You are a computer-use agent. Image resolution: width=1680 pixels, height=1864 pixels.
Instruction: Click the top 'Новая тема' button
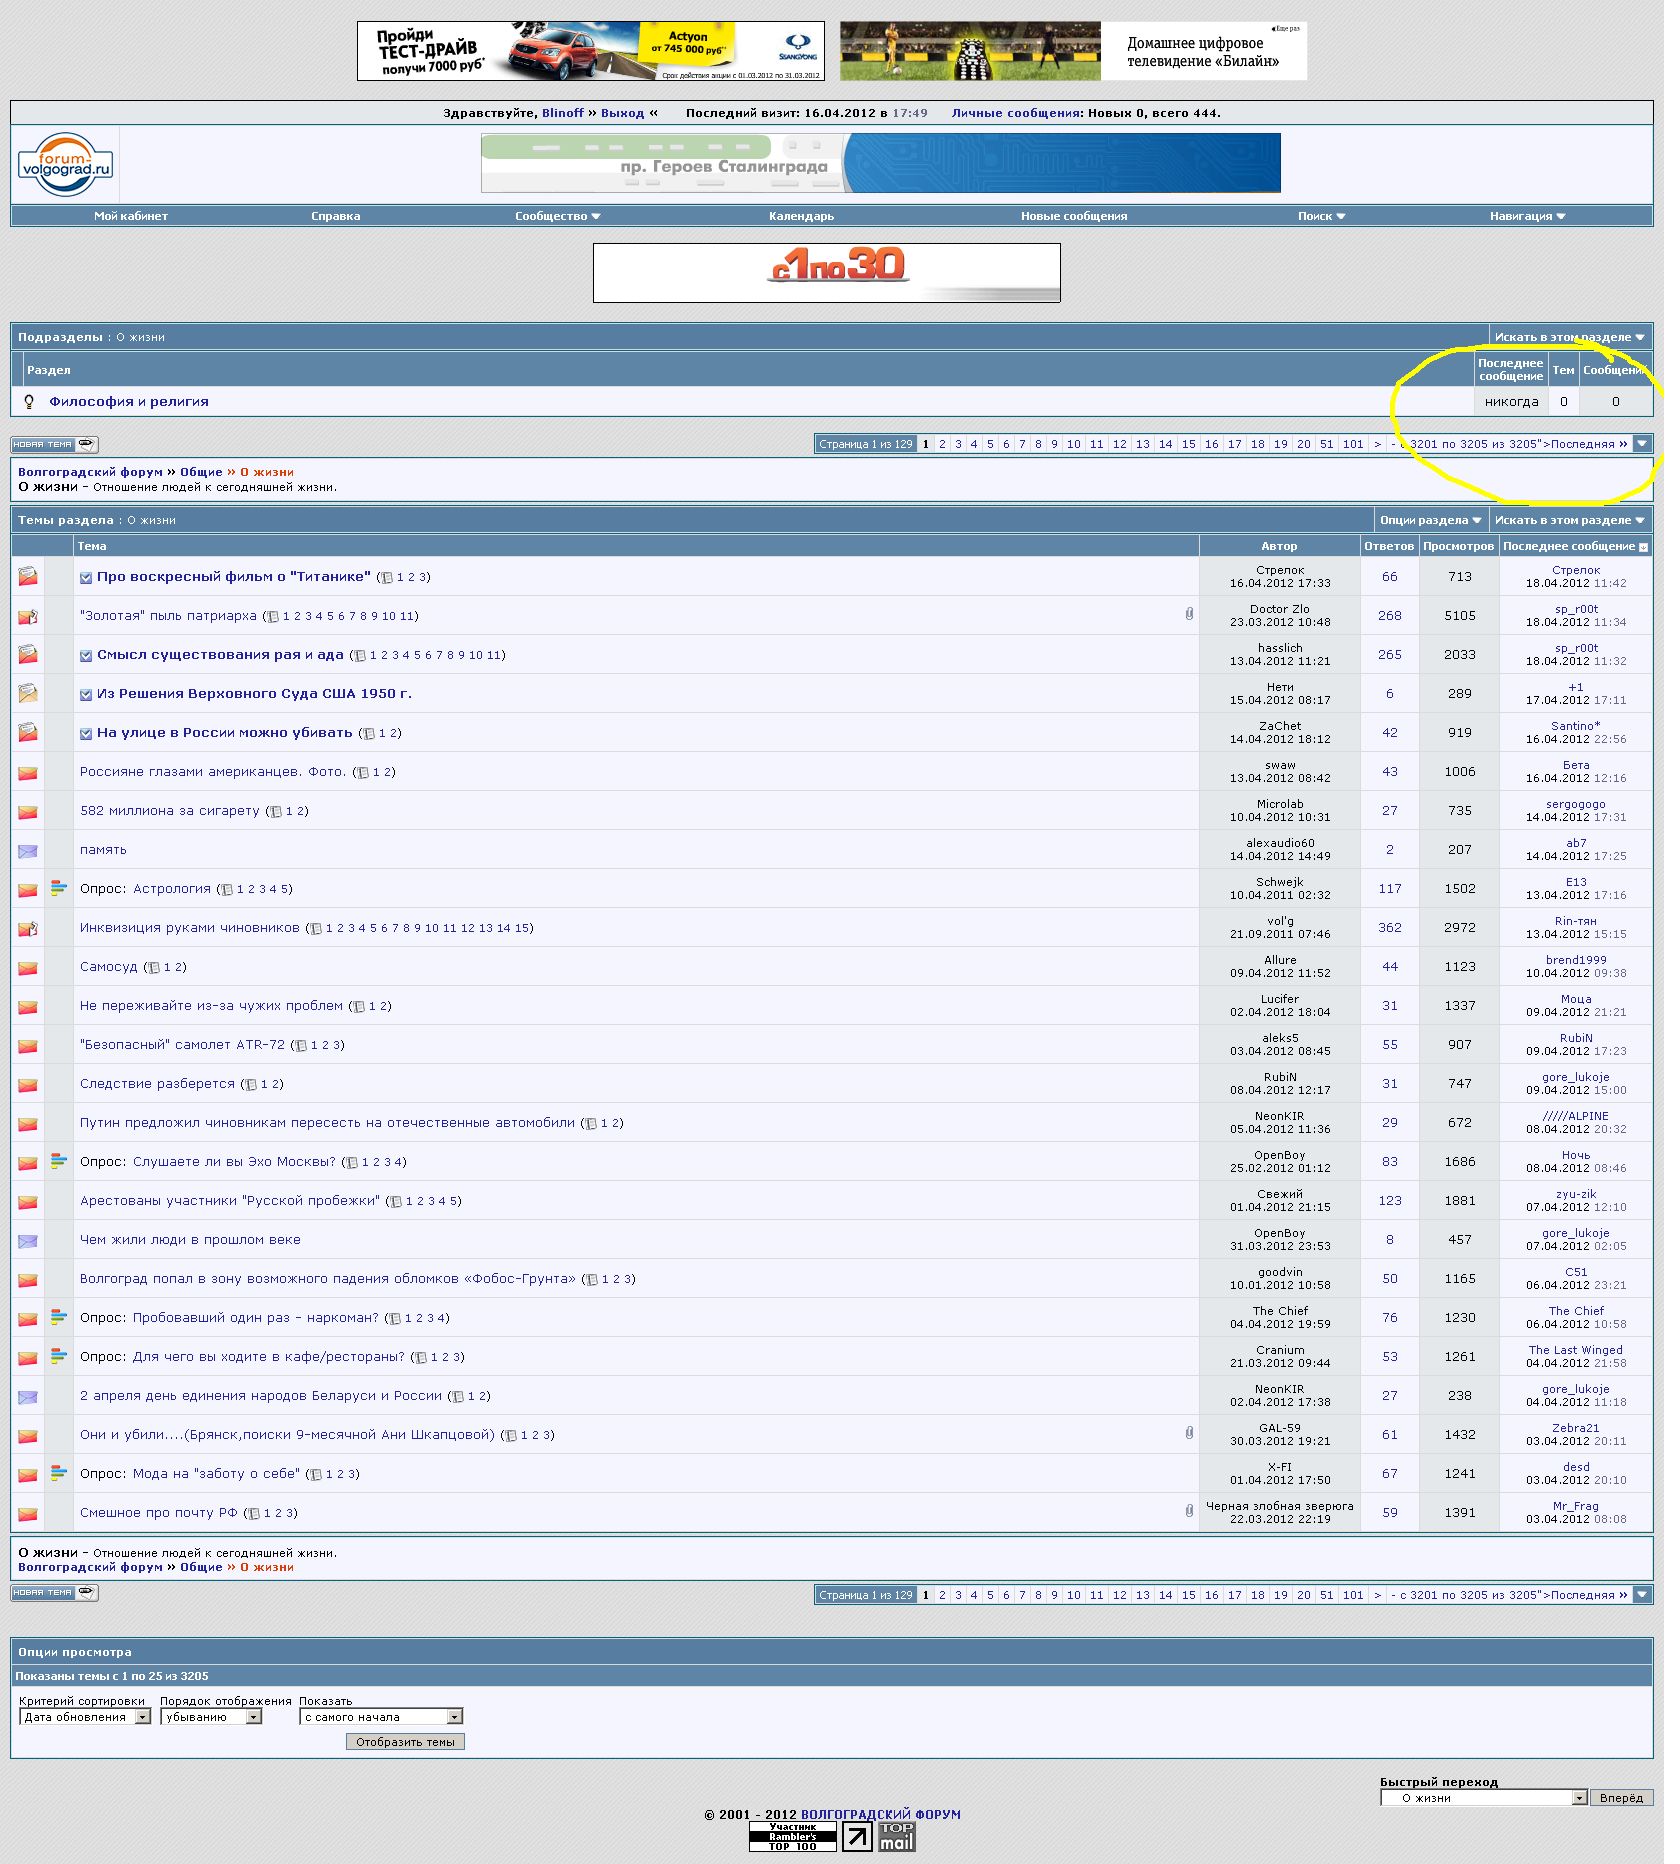(54, 444)
